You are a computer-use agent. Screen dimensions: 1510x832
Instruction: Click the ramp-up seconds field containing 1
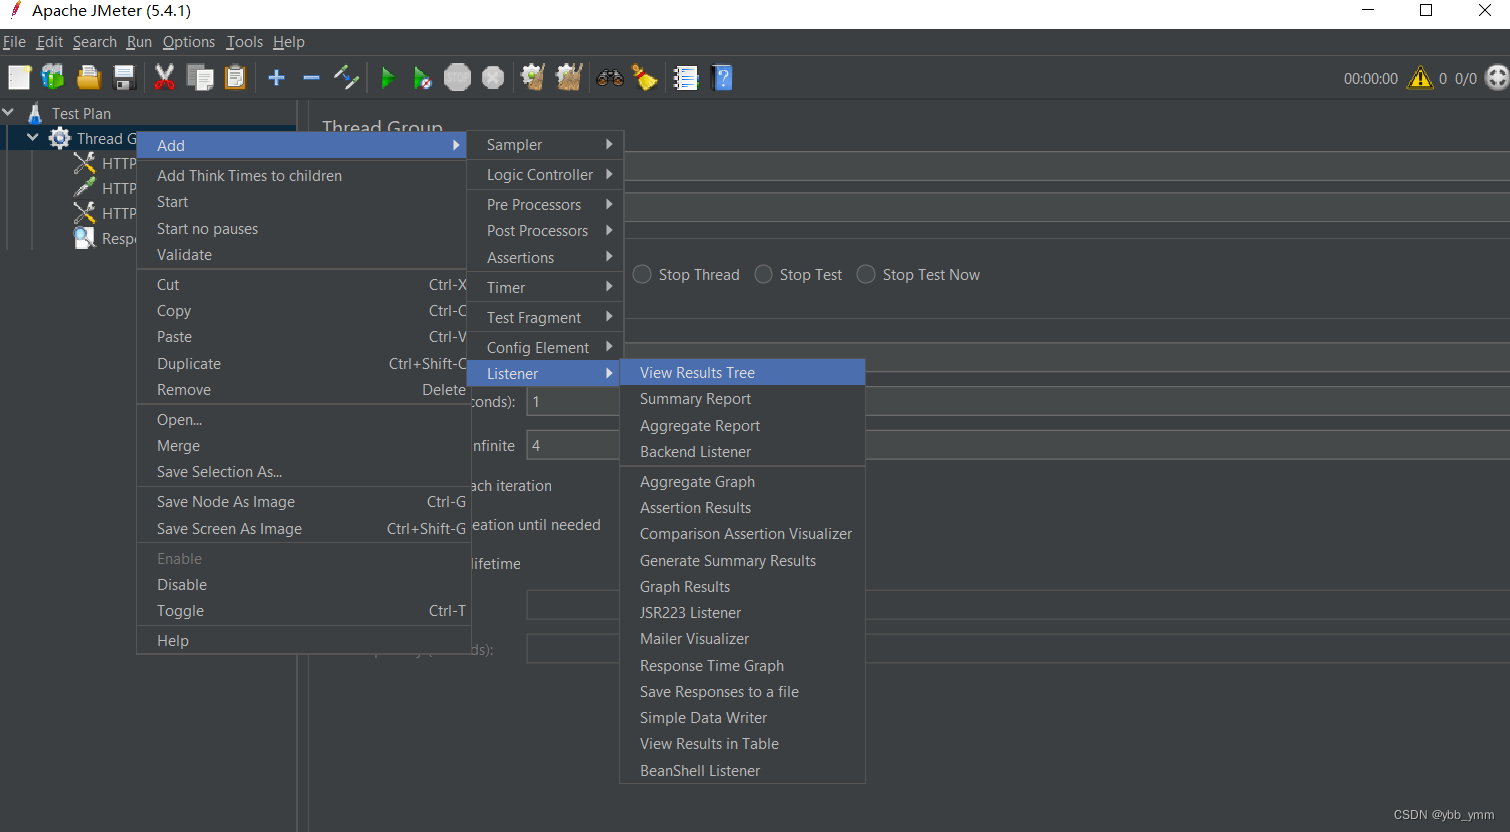tap(1017, 401)
